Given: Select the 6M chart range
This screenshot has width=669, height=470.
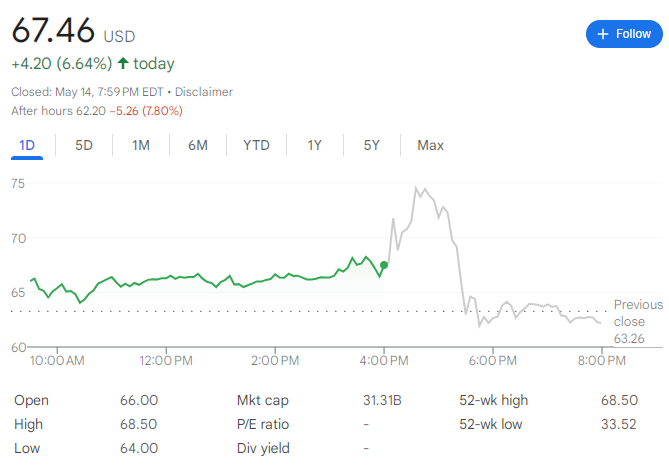Looking at the screenshot, I should pyautogui.click(x=198, y=145).
